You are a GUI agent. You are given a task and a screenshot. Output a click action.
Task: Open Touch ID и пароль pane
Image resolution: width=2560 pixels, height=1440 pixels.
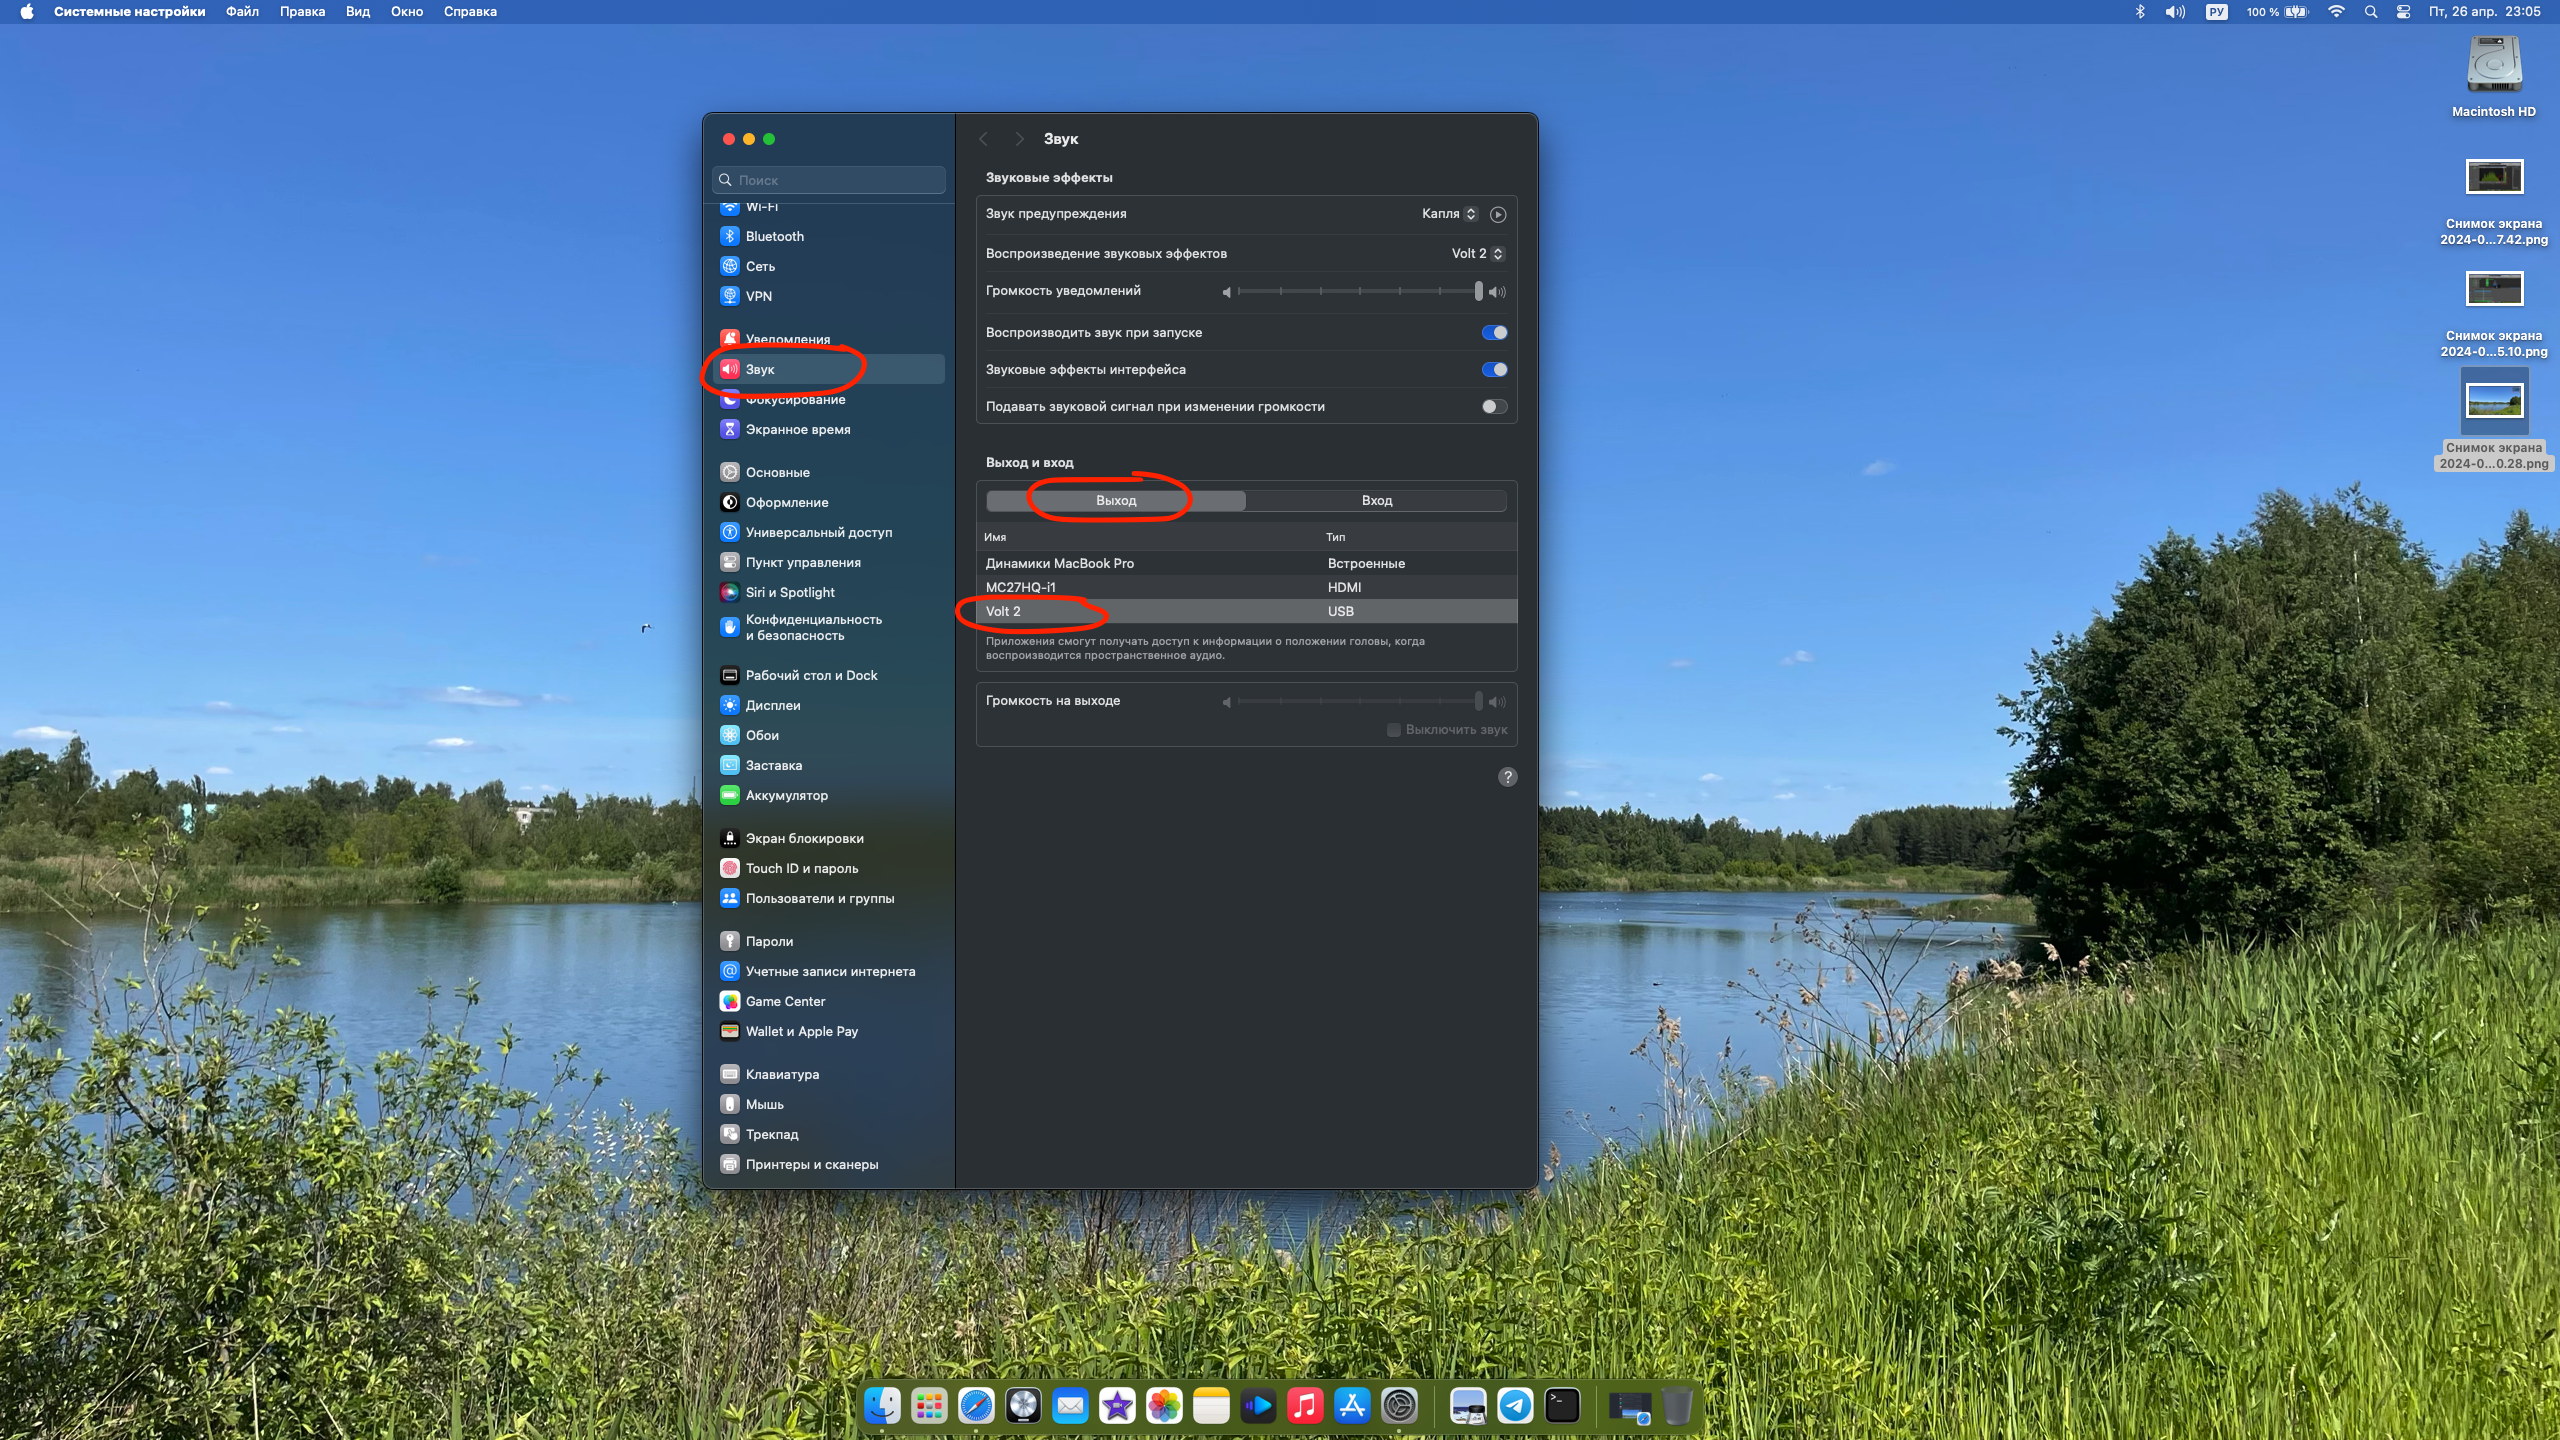(801, 868)
